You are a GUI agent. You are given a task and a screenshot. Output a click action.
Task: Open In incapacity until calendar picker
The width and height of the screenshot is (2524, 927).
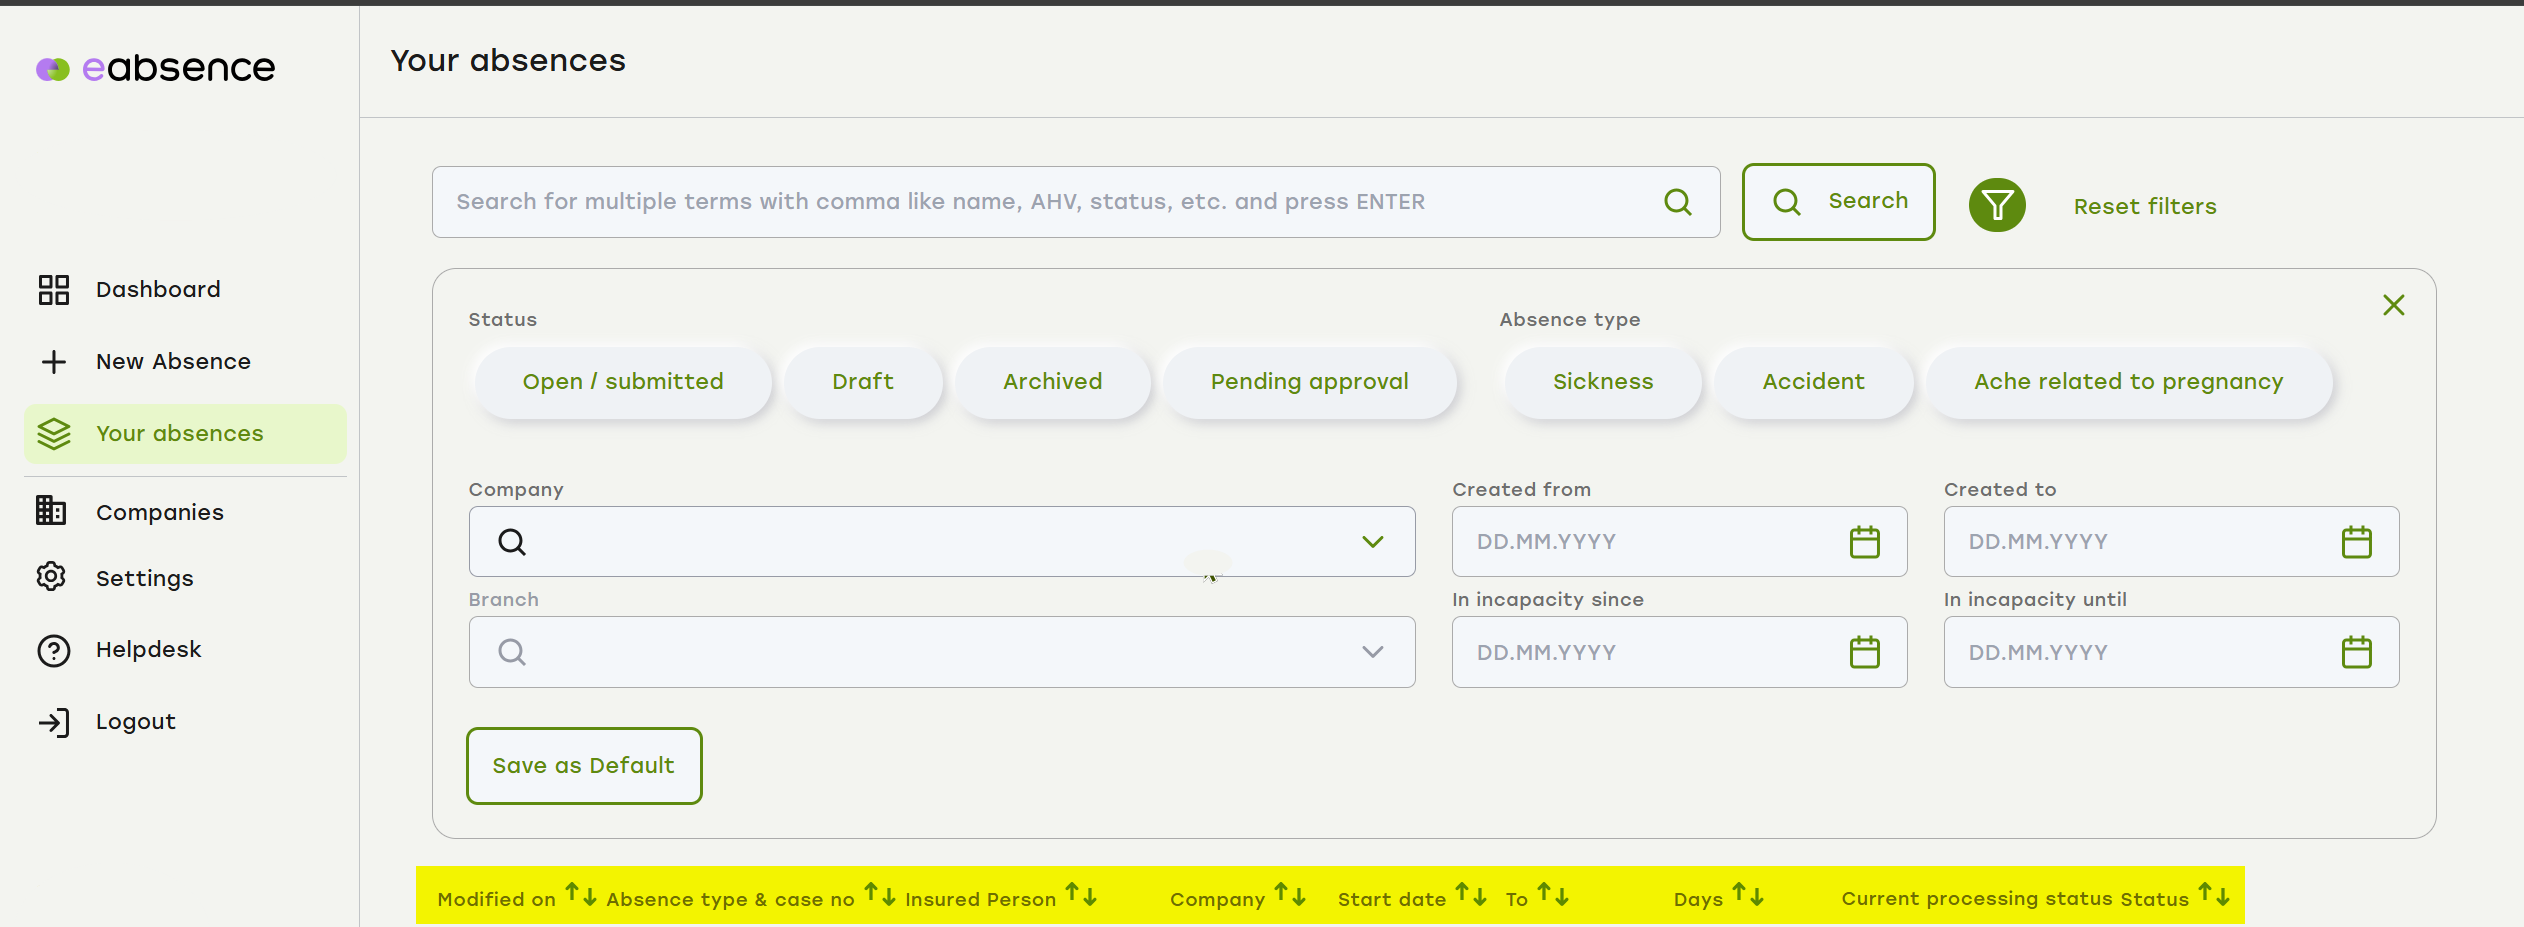pyautogui.click(x=2357, y=652)
